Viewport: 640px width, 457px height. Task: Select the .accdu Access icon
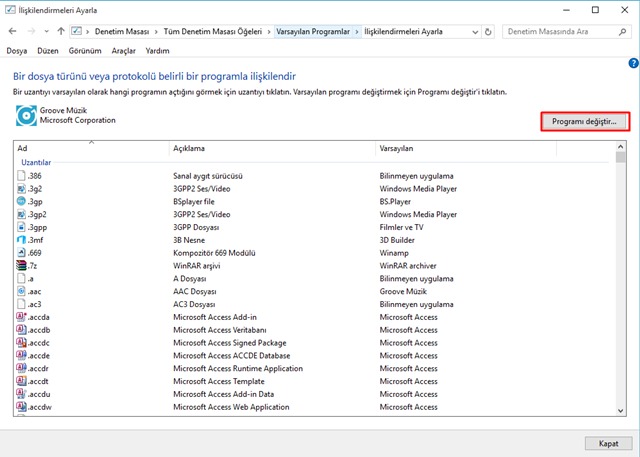click(x=21, y=394)
